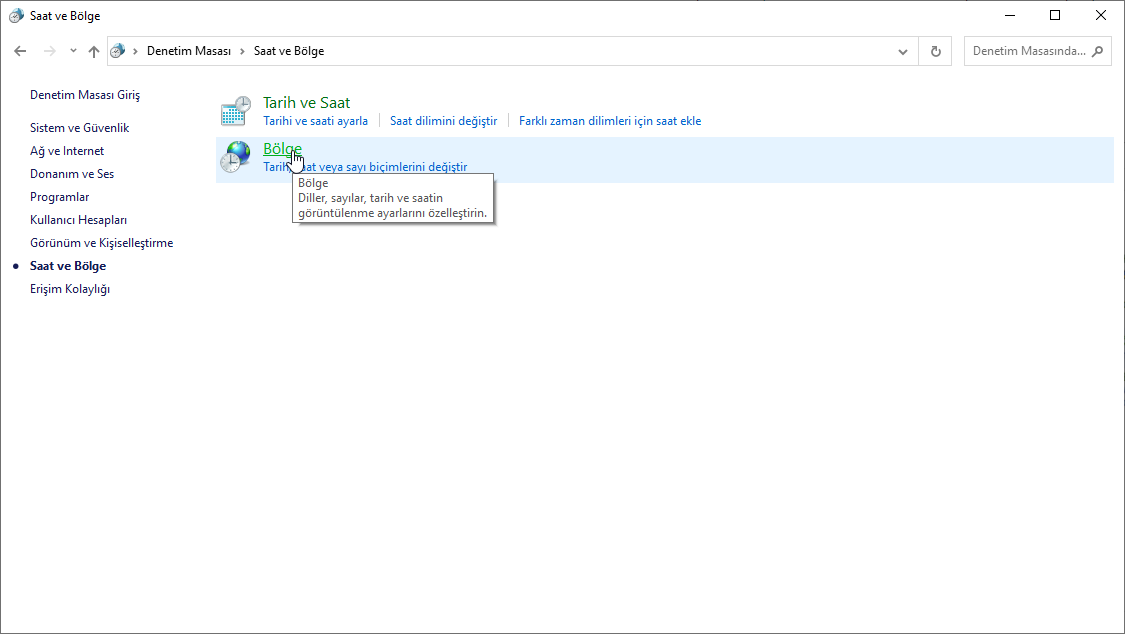Open Sistem ve Güvenlik category

(79, 128)
